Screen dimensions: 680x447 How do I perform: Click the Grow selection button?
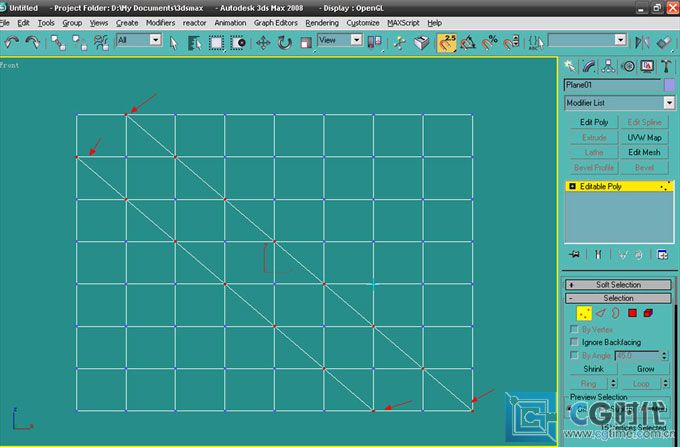coord(644,369)
